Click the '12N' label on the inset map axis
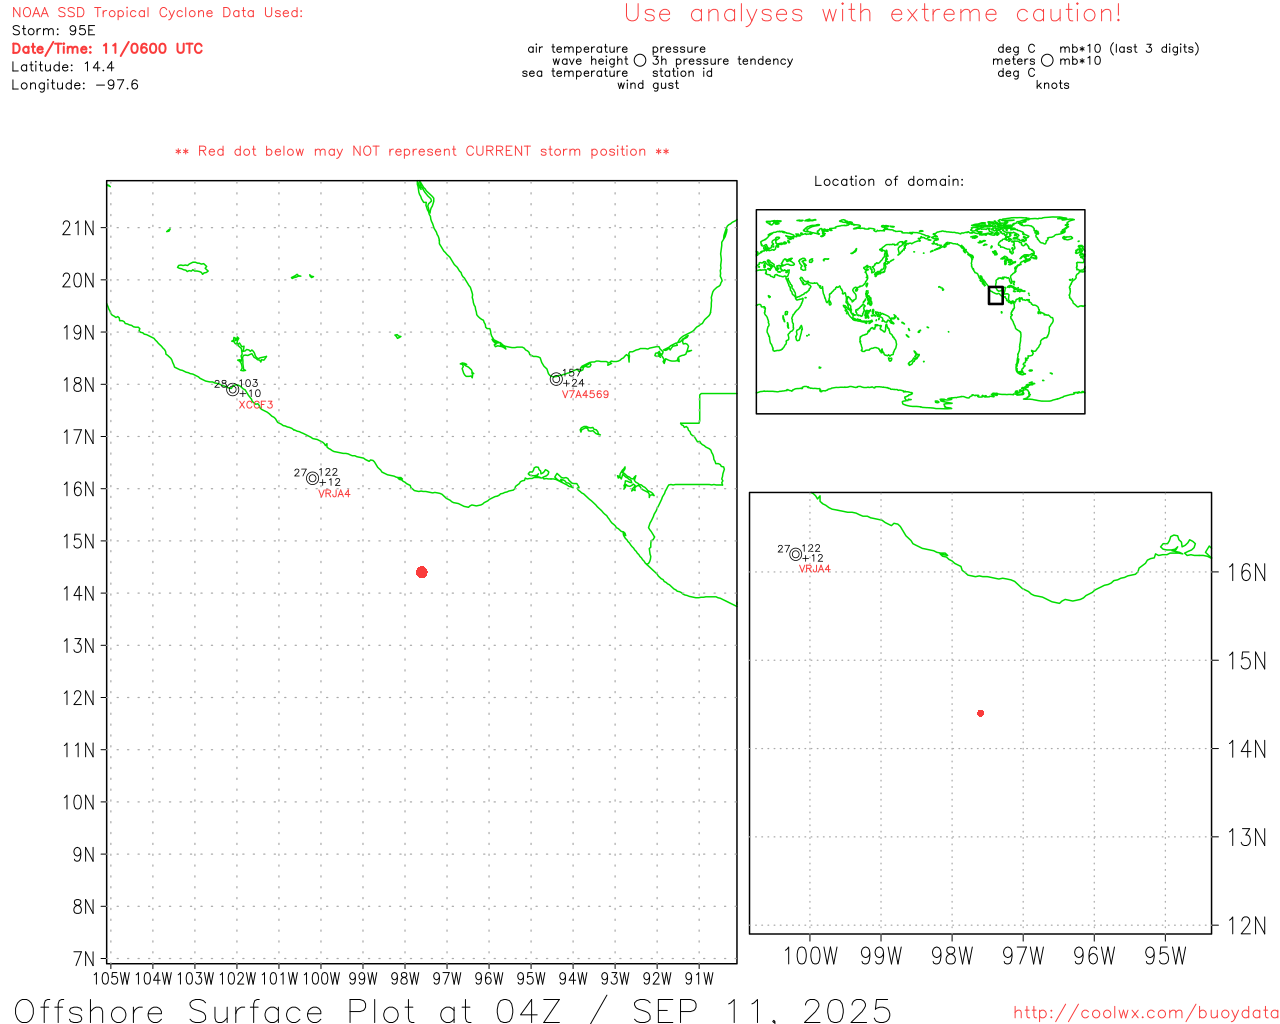Image resolution: width=1280 pixels, height=1024 pixels. (x=1247, y=926)
